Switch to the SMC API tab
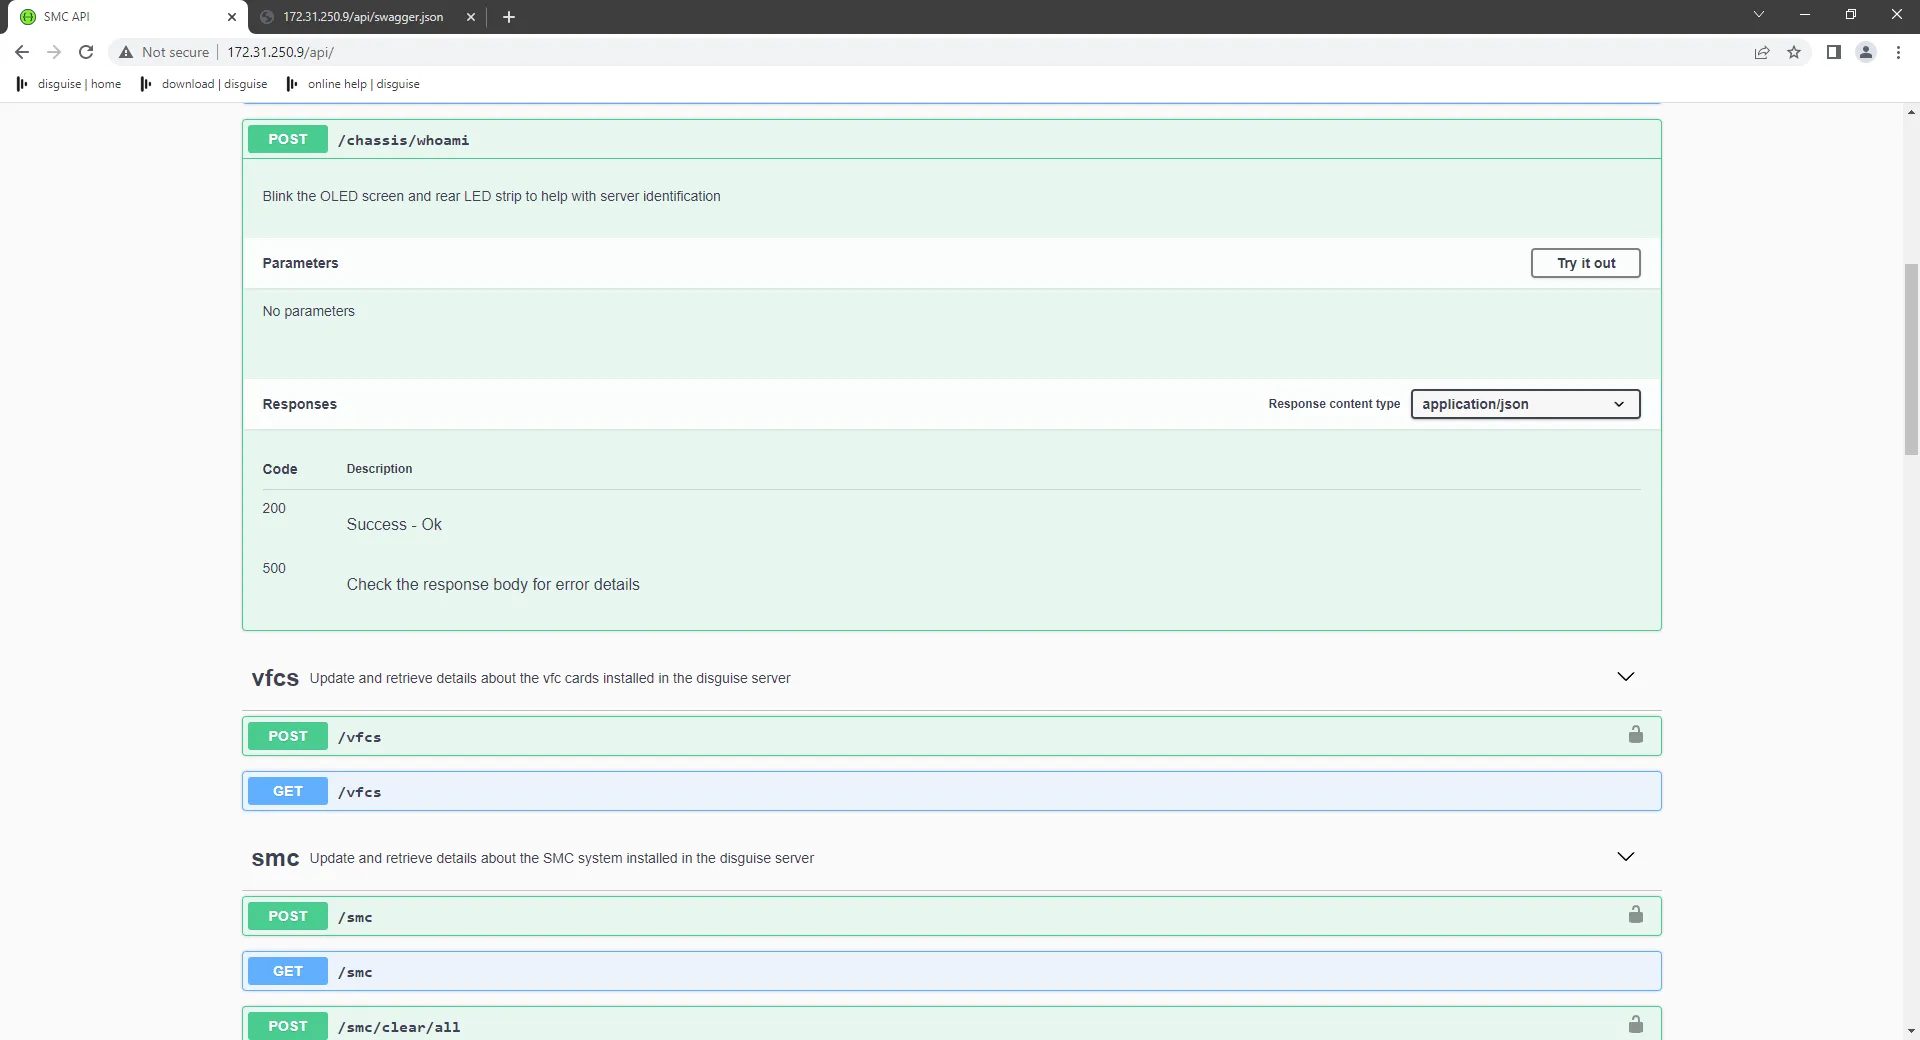This screenshot has height=1040, width=1920. click(120, 17)
